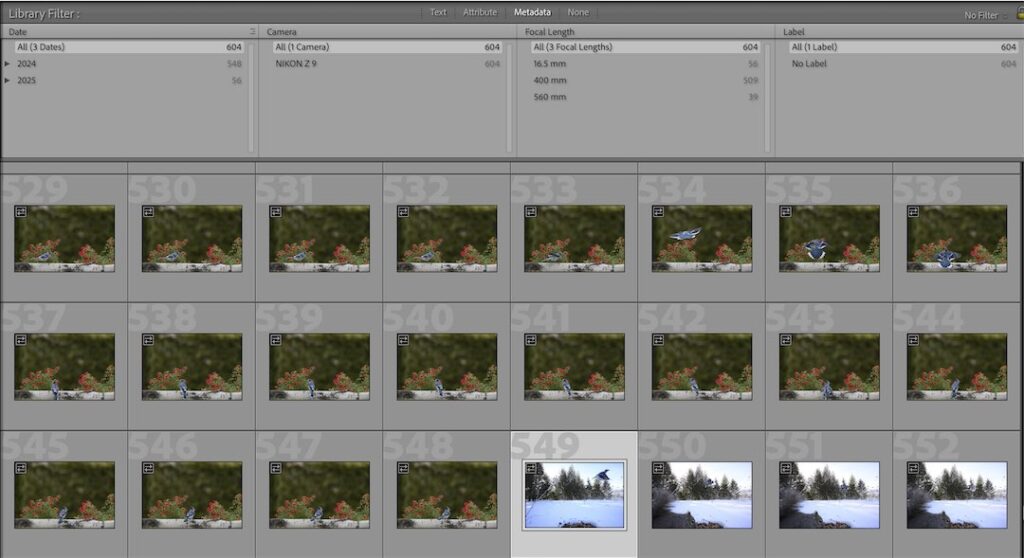1024x558 pixels.
Task: Click adjustments badge on photo 529
Action: coord(21,212)
